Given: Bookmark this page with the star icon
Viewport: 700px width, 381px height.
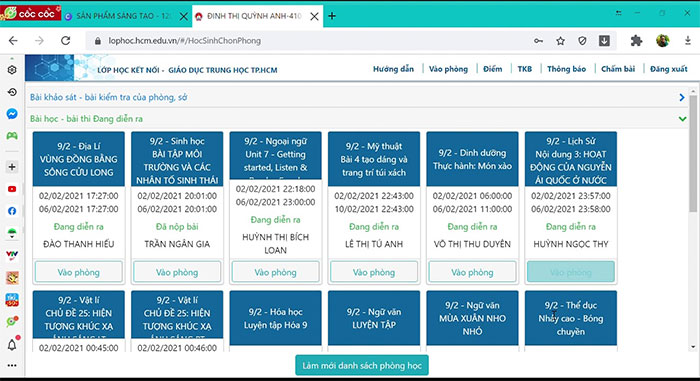Looking at the screenshot, I should click(560, 41).
